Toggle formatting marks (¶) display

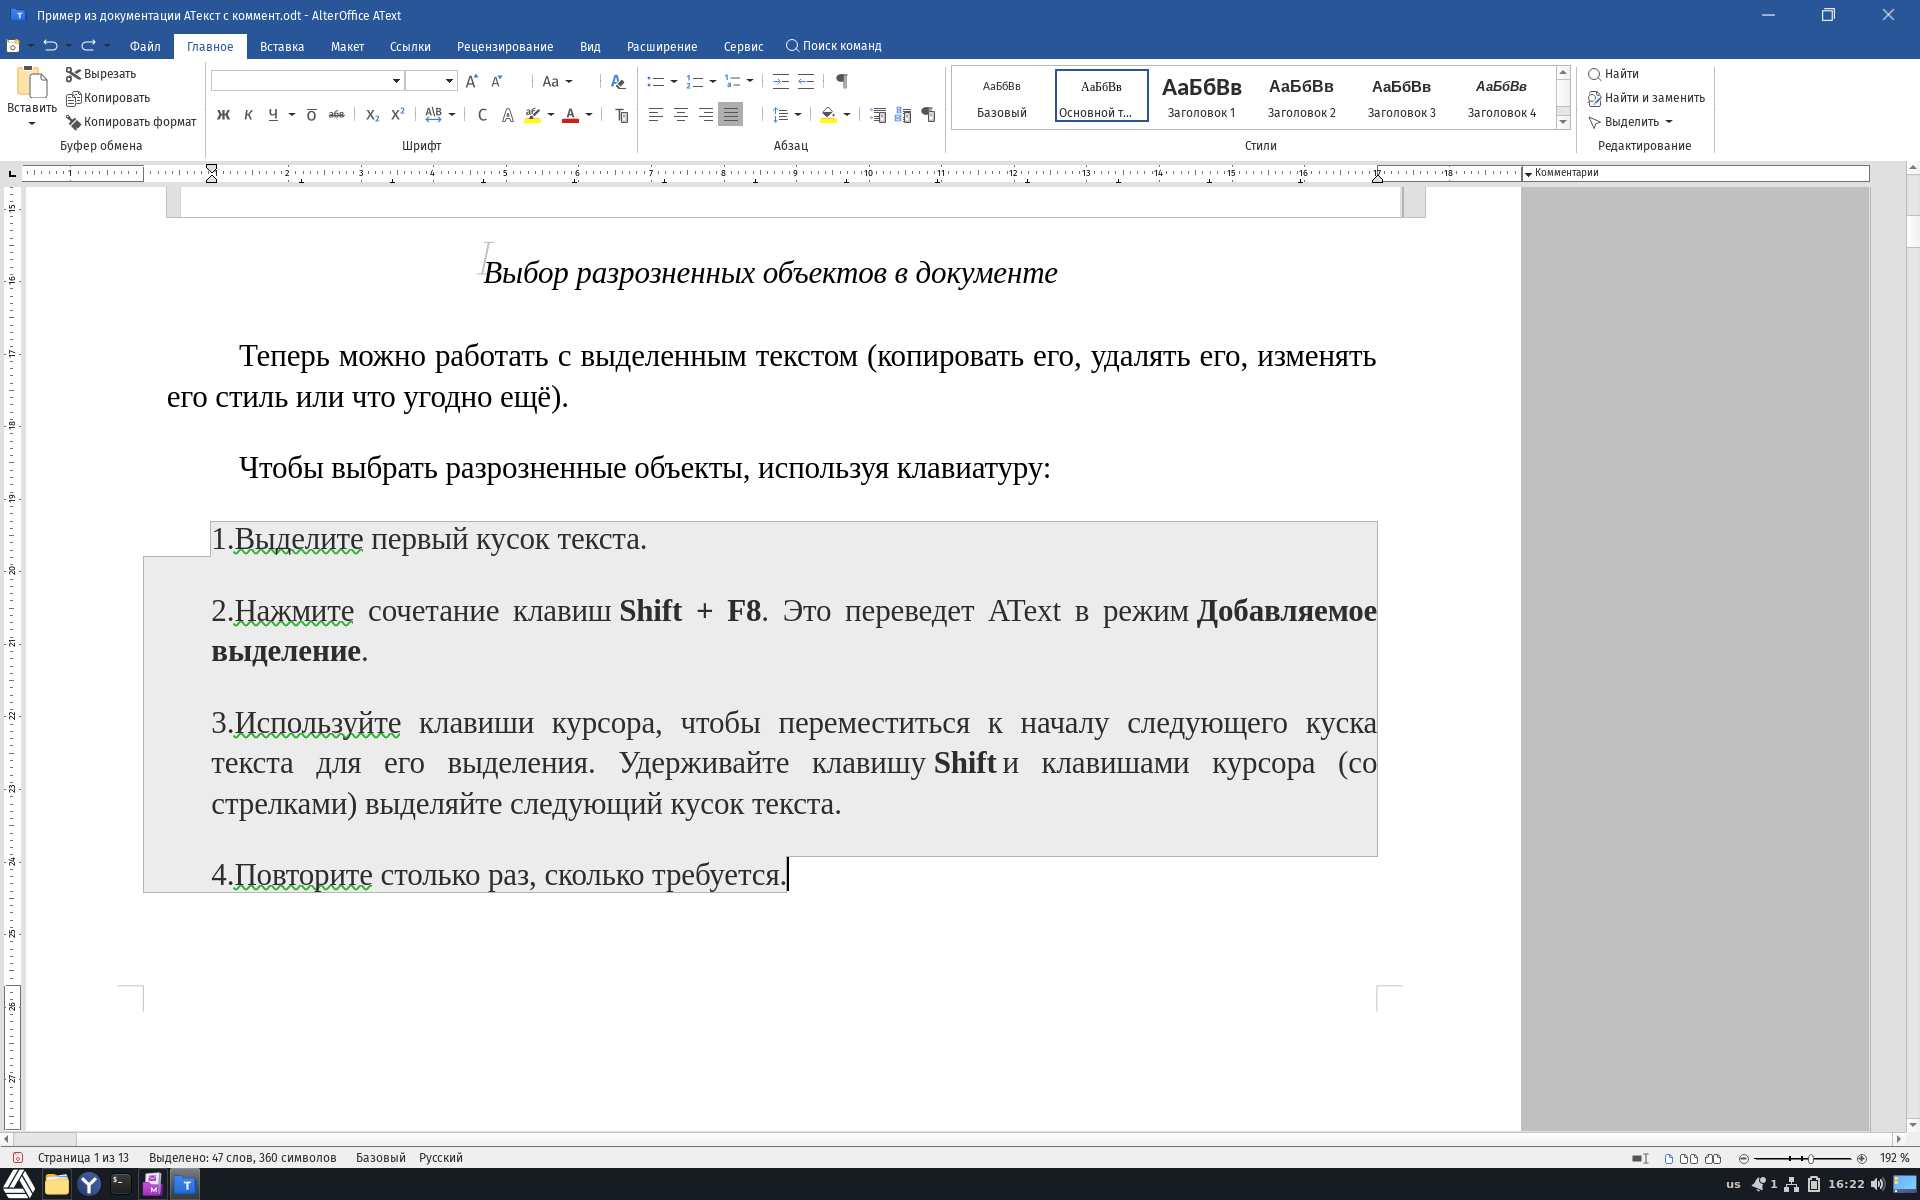pos(842,81)
